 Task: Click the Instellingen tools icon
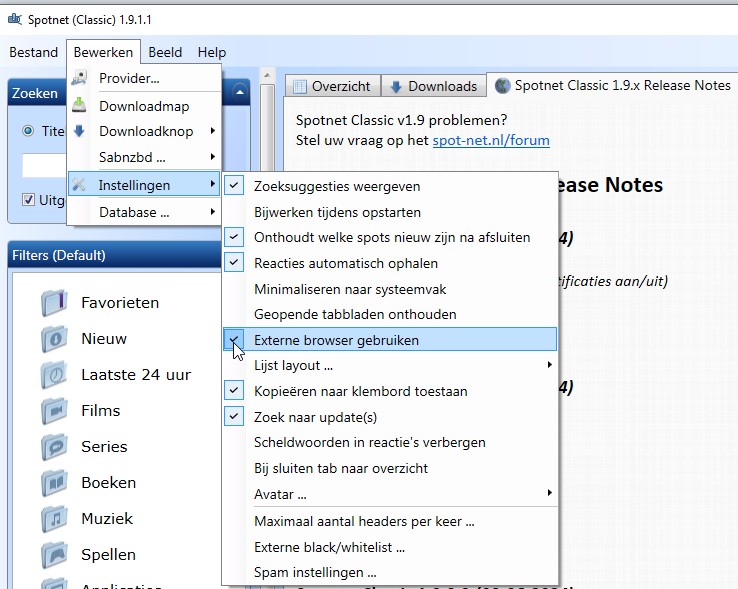[x=79, y=185]
